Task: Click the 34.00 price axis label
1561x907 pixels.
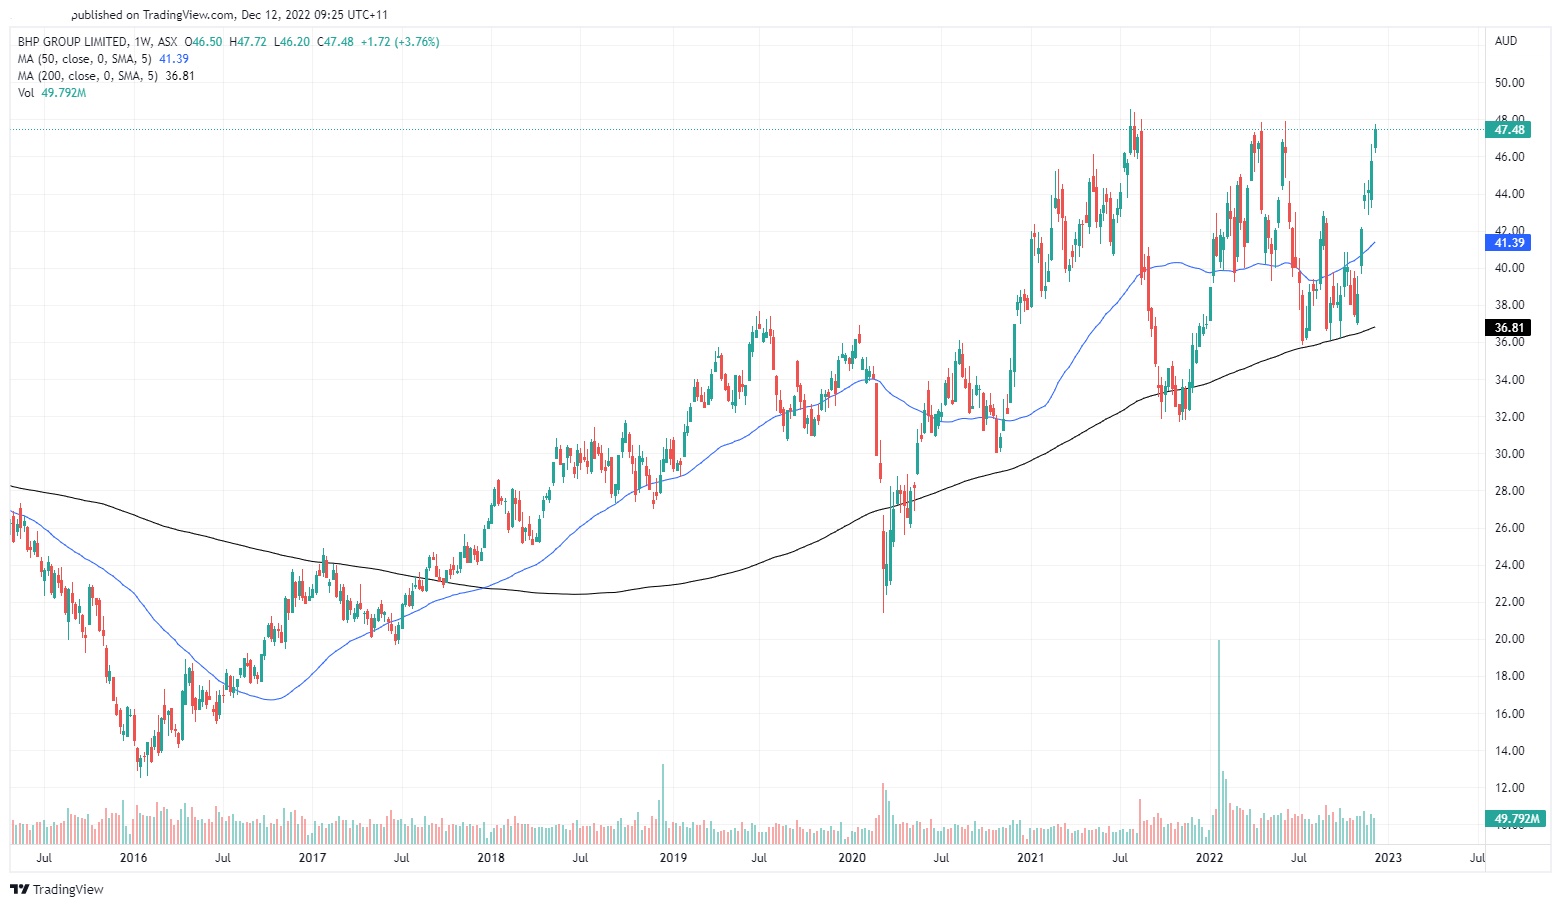Action: pos(1510,380)
